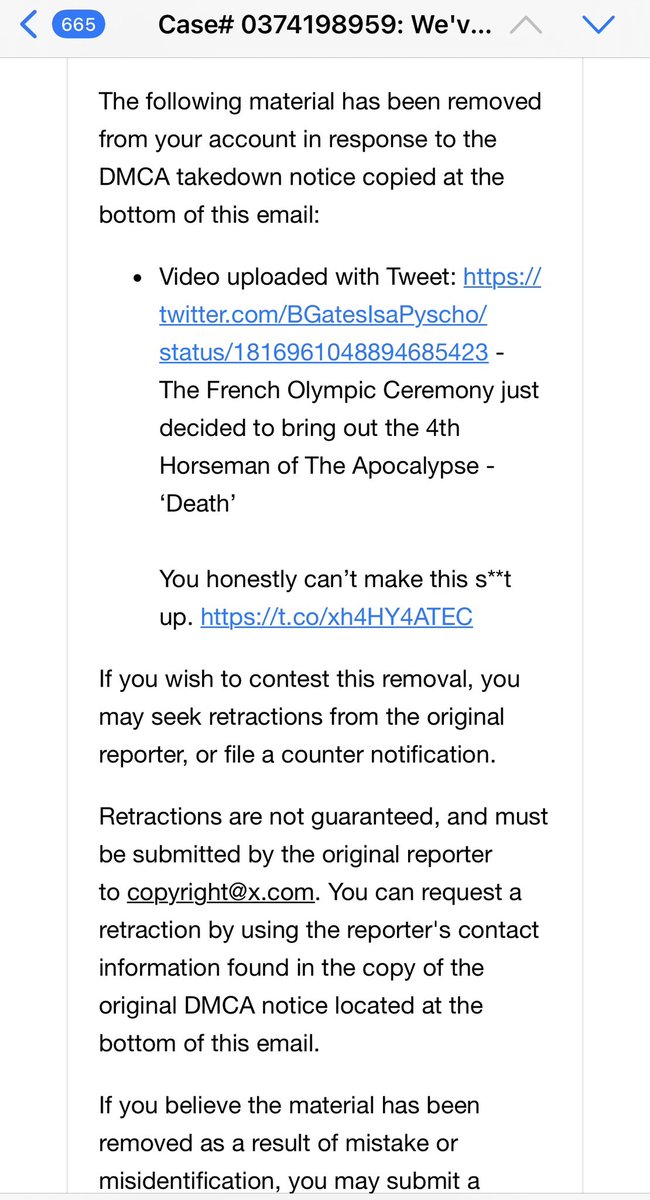
Task: Tap the bullet point before "Video uploaded"
Action: [137, 277]
